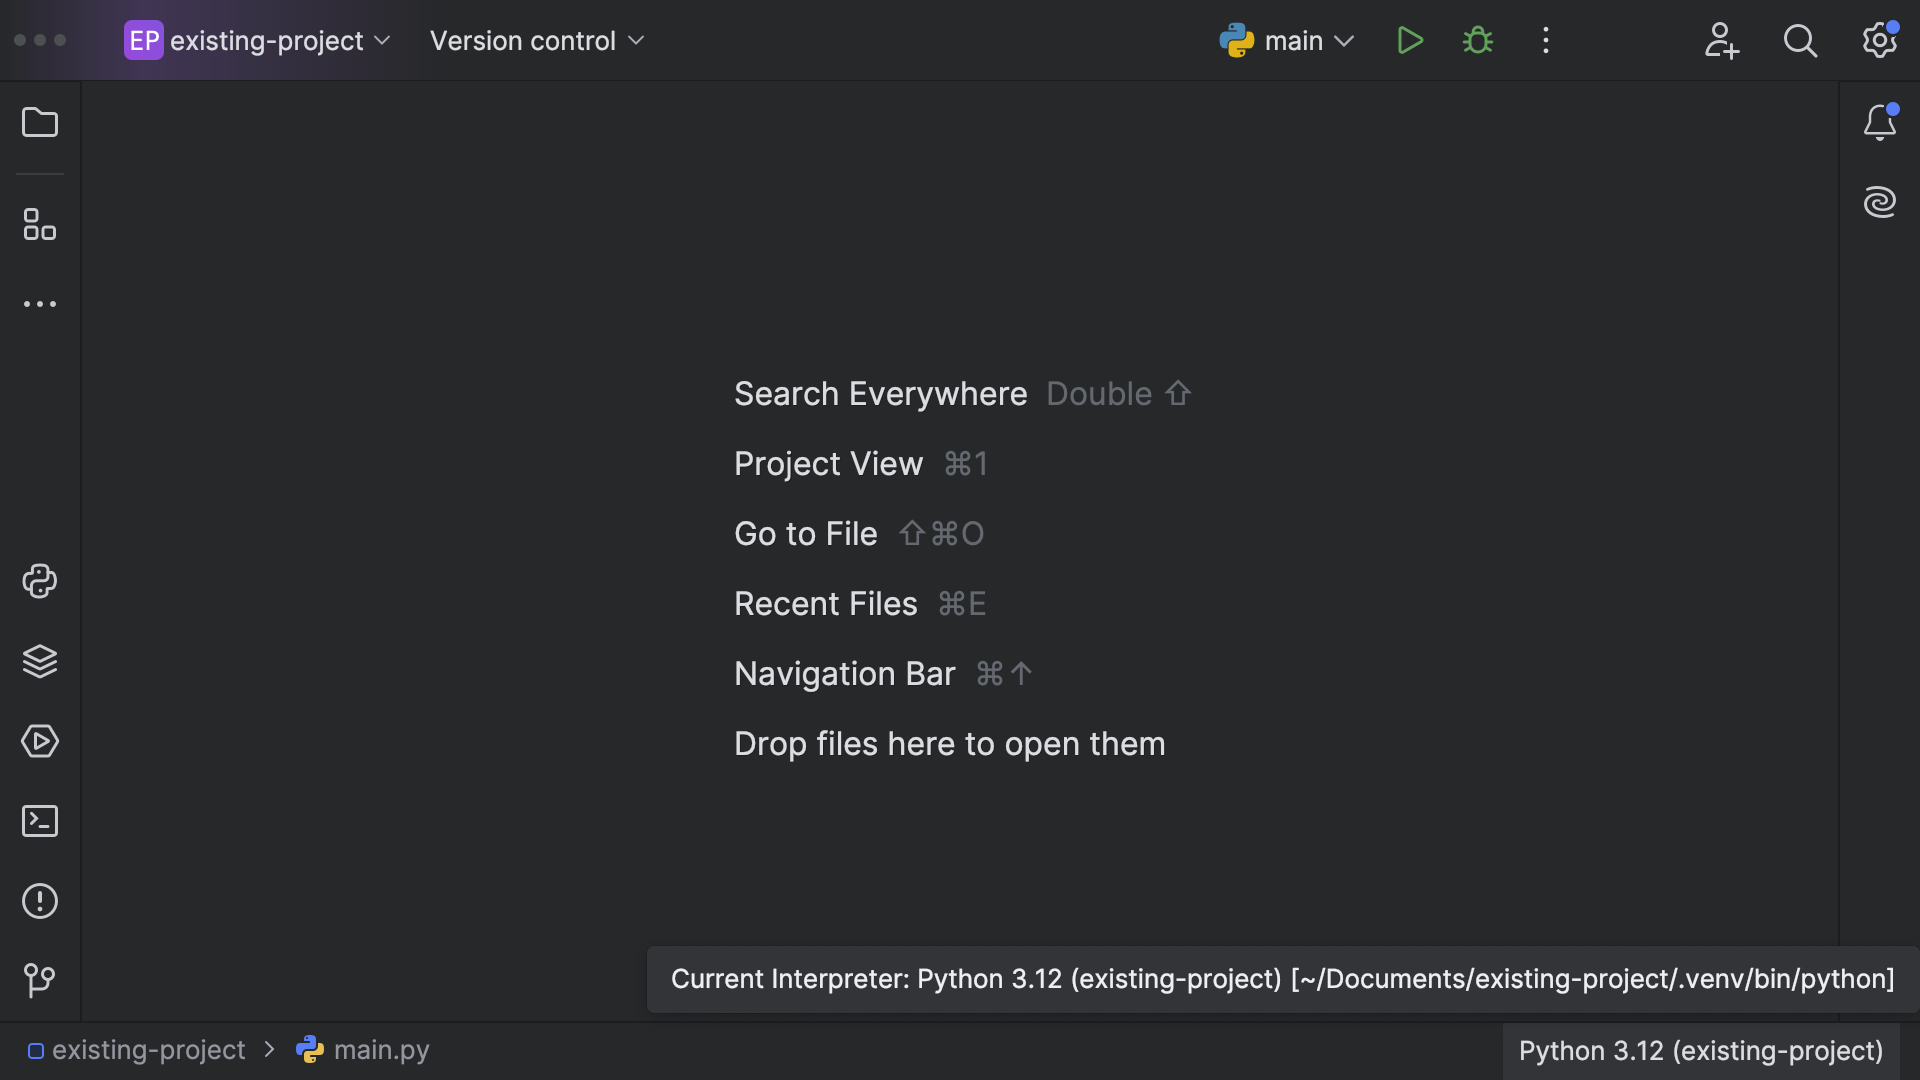Open the Python Console

pos(40,582)
